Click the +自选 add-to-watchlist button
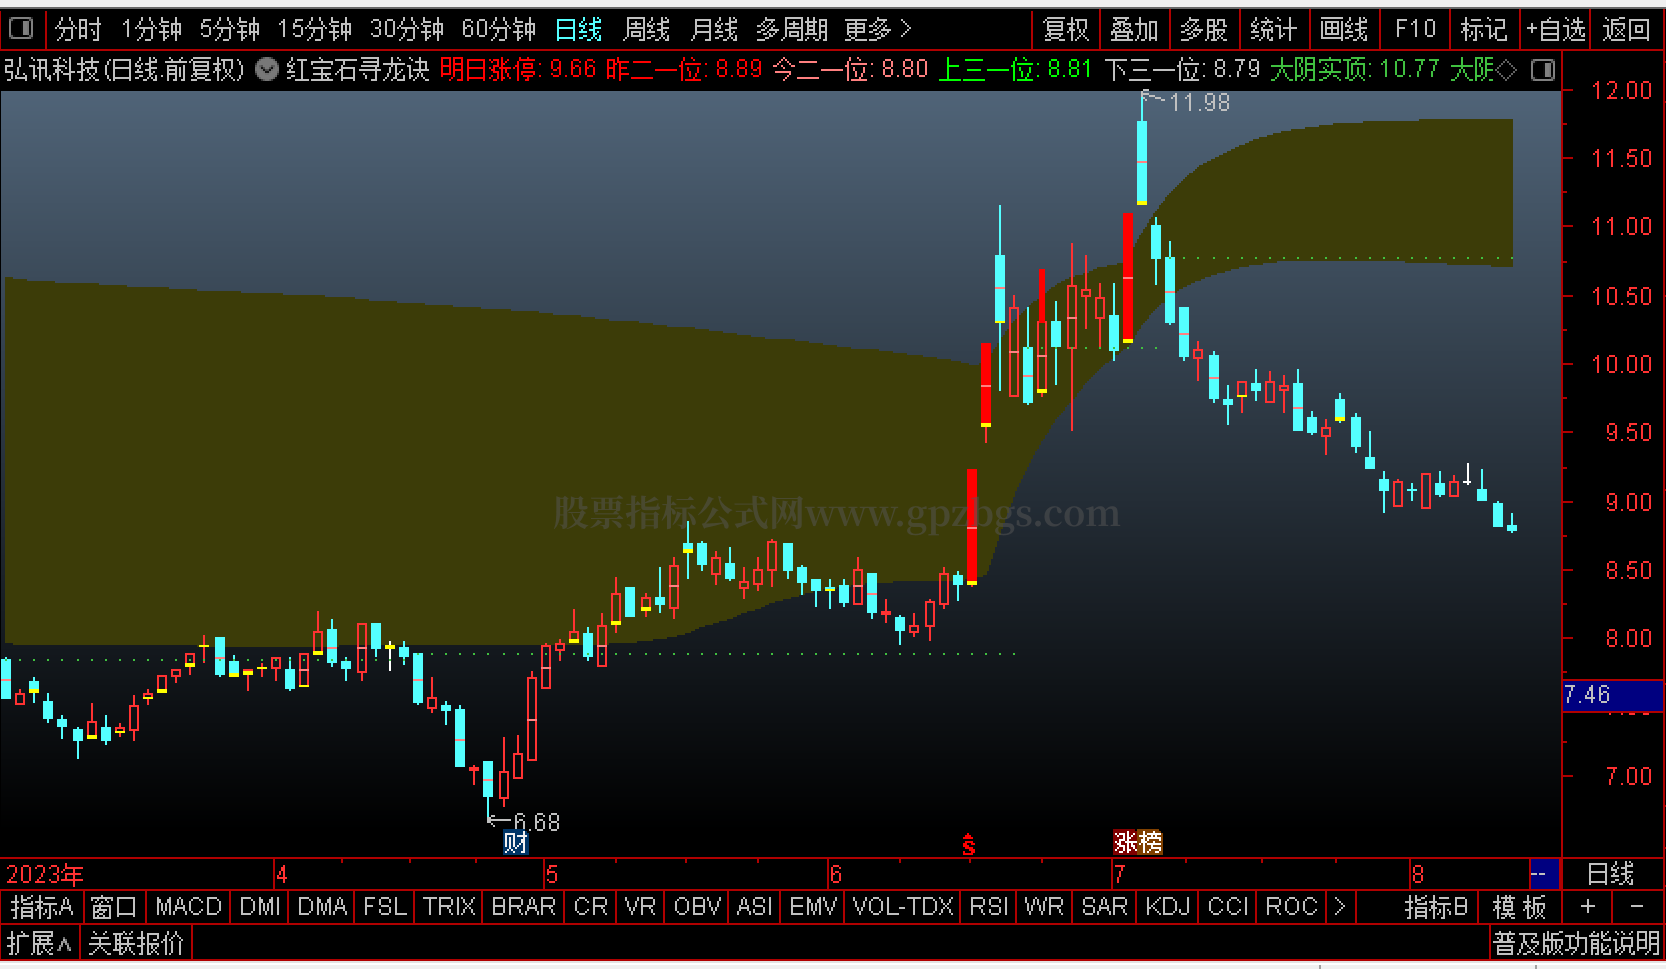The height and width of the screenshot is (969, 1666). (x=1556, y=30)
